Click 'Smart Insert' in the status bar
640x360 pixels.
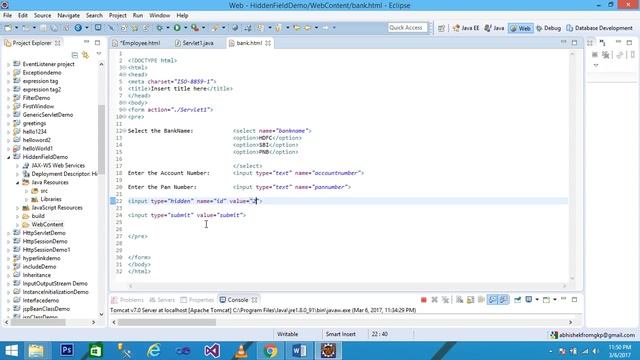point(340,334)
